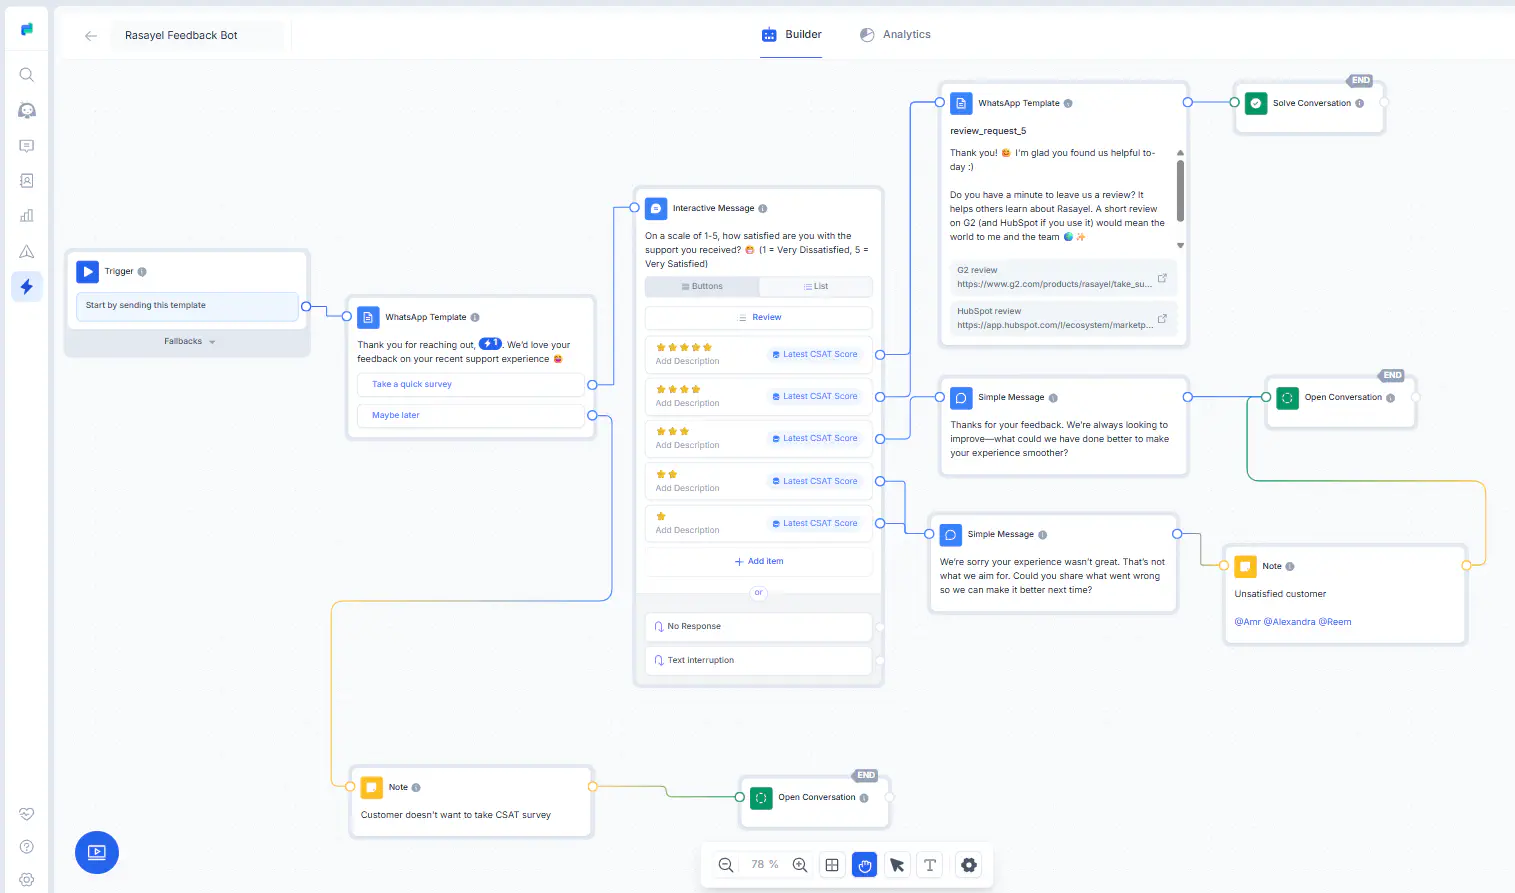
Task: Open external link icon for HubSpot review
Action: coord(1162,319)
